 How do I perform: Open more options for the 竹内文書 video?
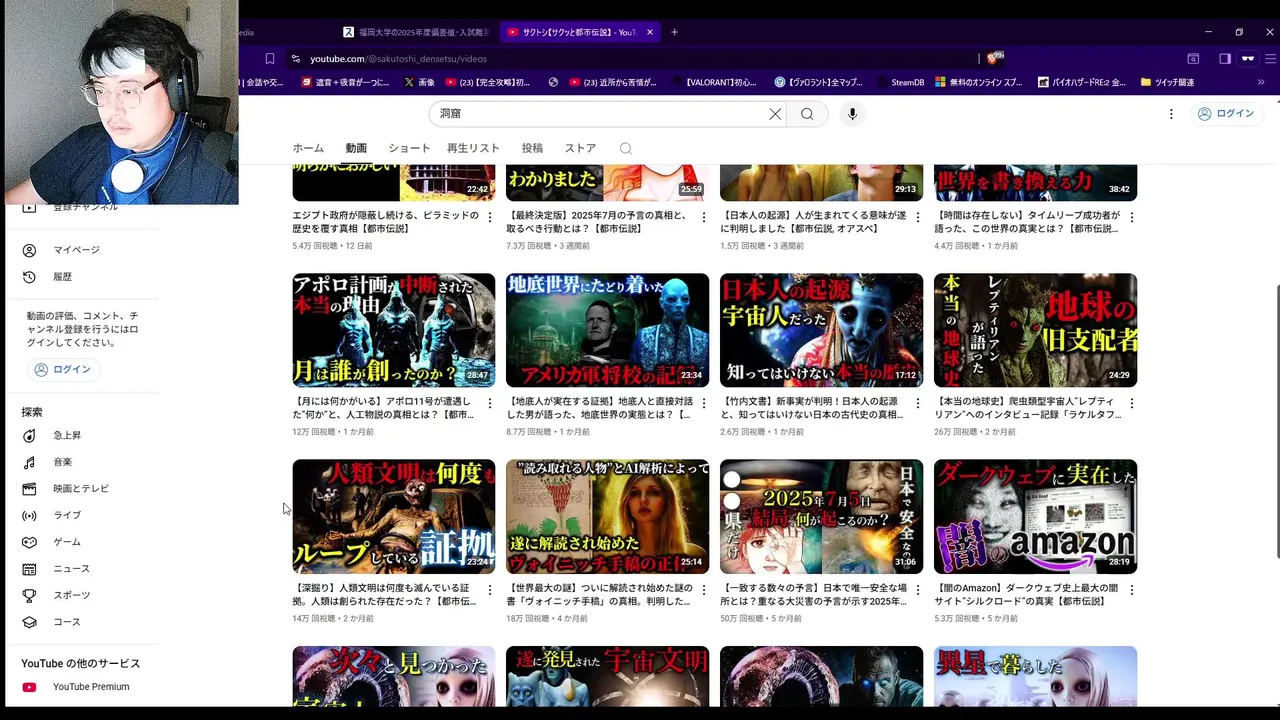point(917,403)
